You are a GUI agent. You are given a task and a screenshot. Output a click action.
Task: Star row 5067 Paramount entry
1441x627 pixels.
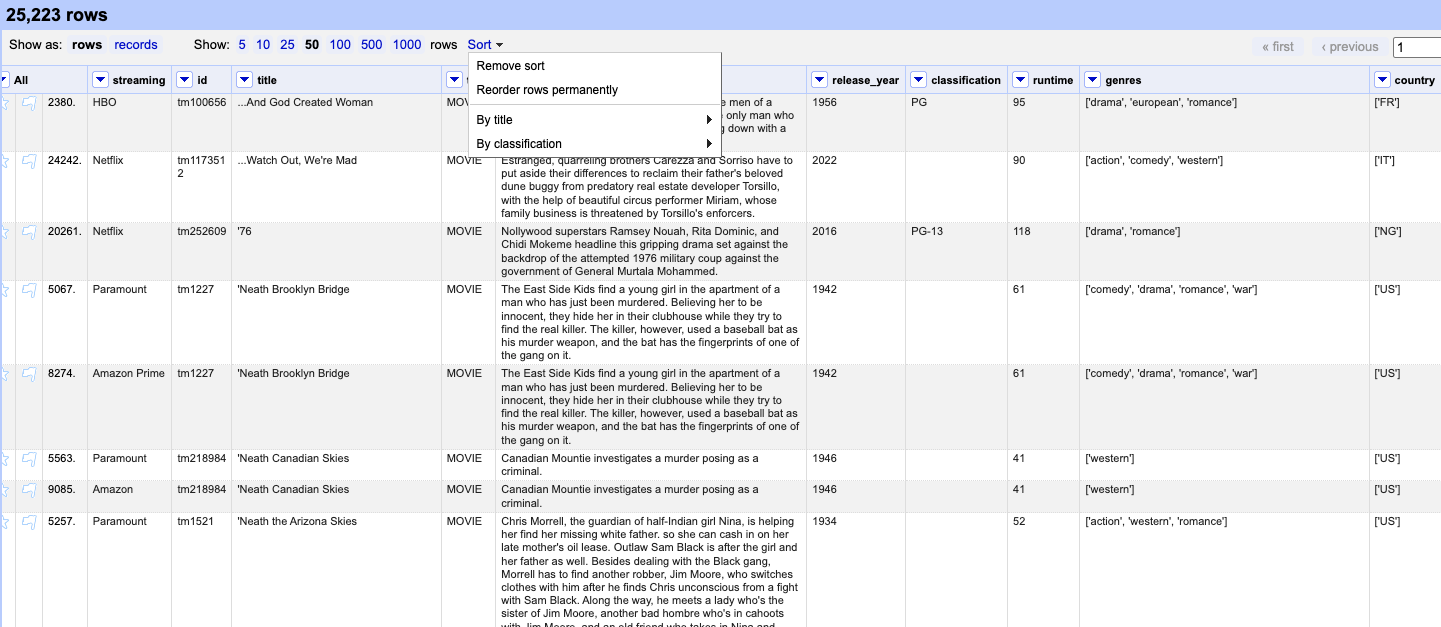point(6,290)
